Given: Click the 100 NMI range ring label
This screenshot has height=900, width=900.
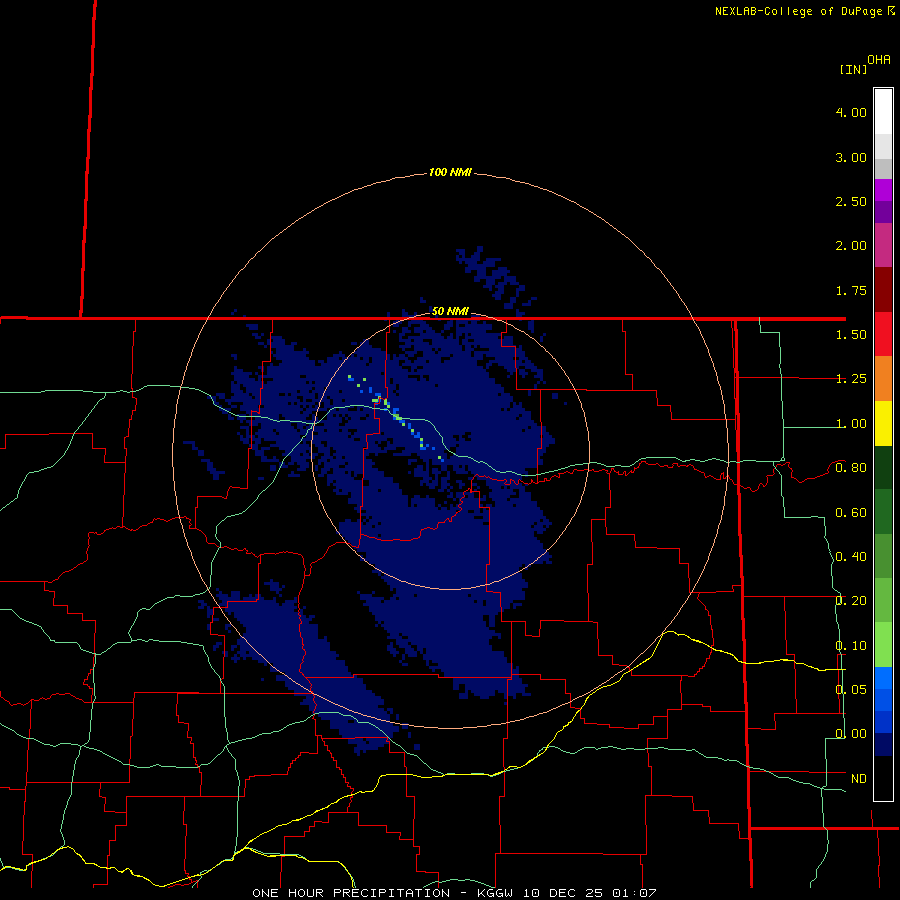Looking at the screenshot, I should (x=450, y=172).
